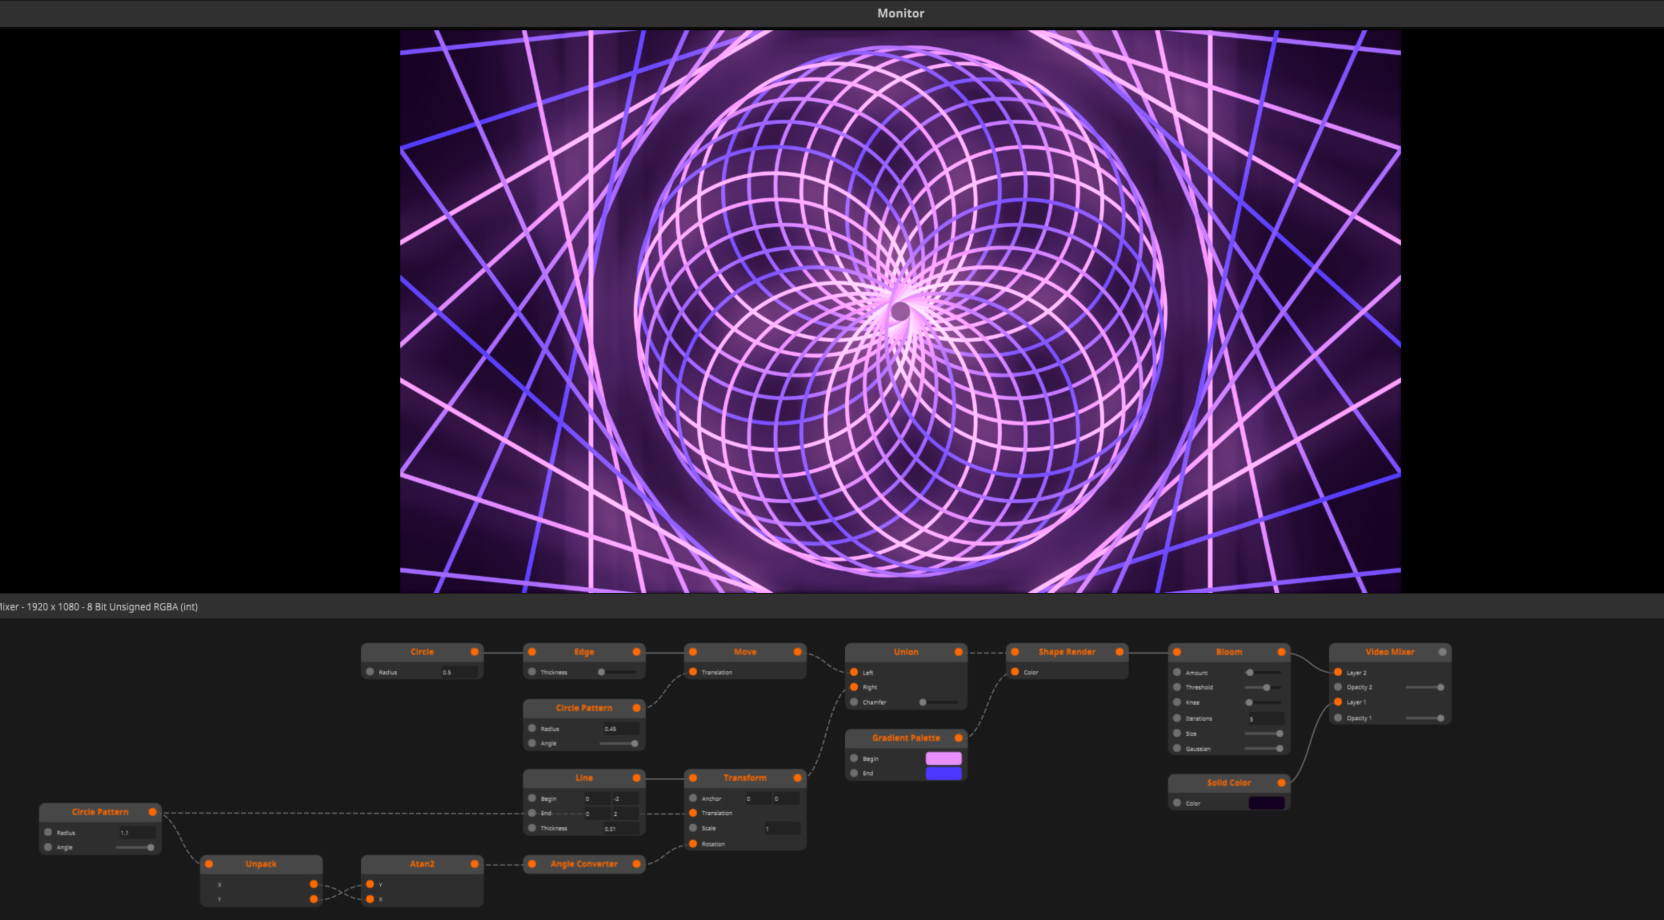Adjust the Union Chamfer slider
Screen dimensions: 1664x920
(940, 702)
